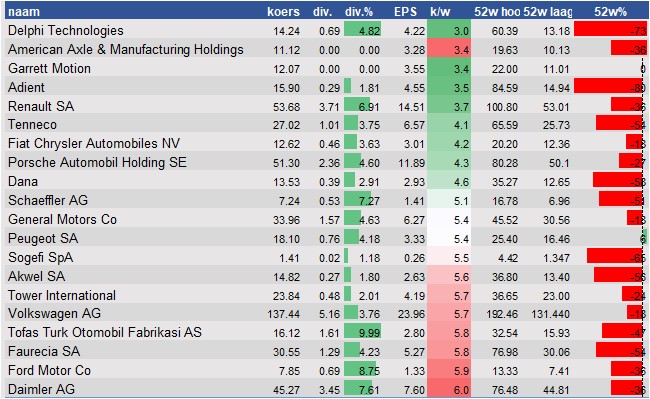This screenshot has width=650, height=399.
Task: Click the Volkswagen AG koers value 137.44
Action: [284, 314]
